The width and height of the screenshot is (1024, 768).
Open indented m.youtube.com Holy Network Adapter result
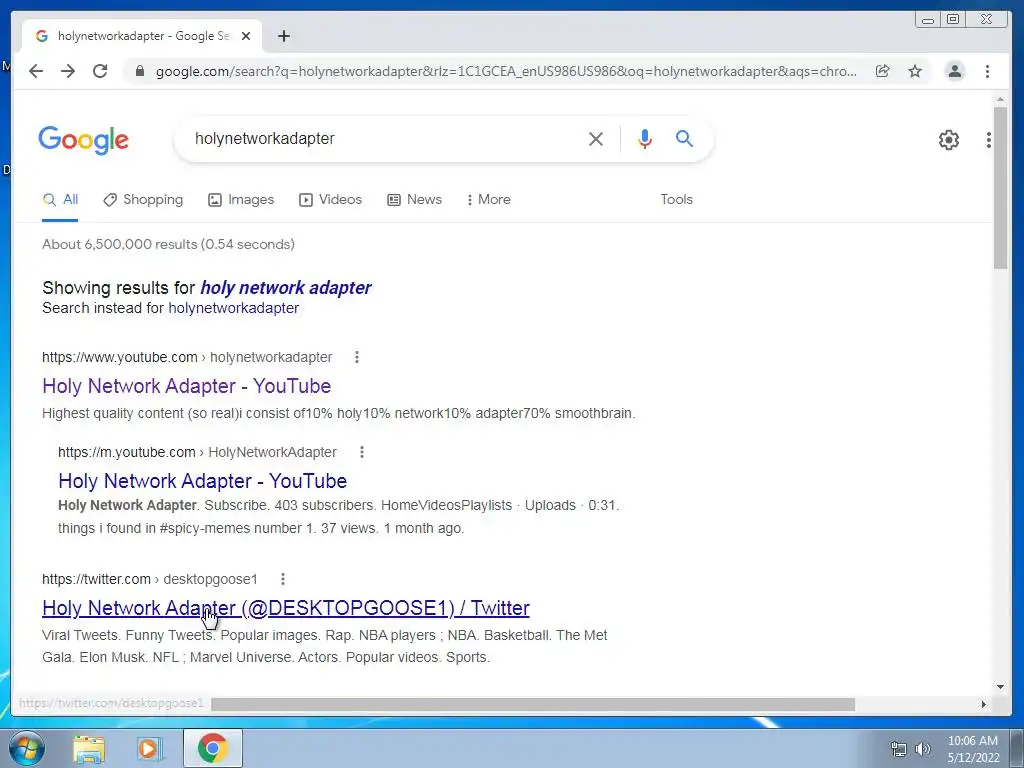click(202, 481)
